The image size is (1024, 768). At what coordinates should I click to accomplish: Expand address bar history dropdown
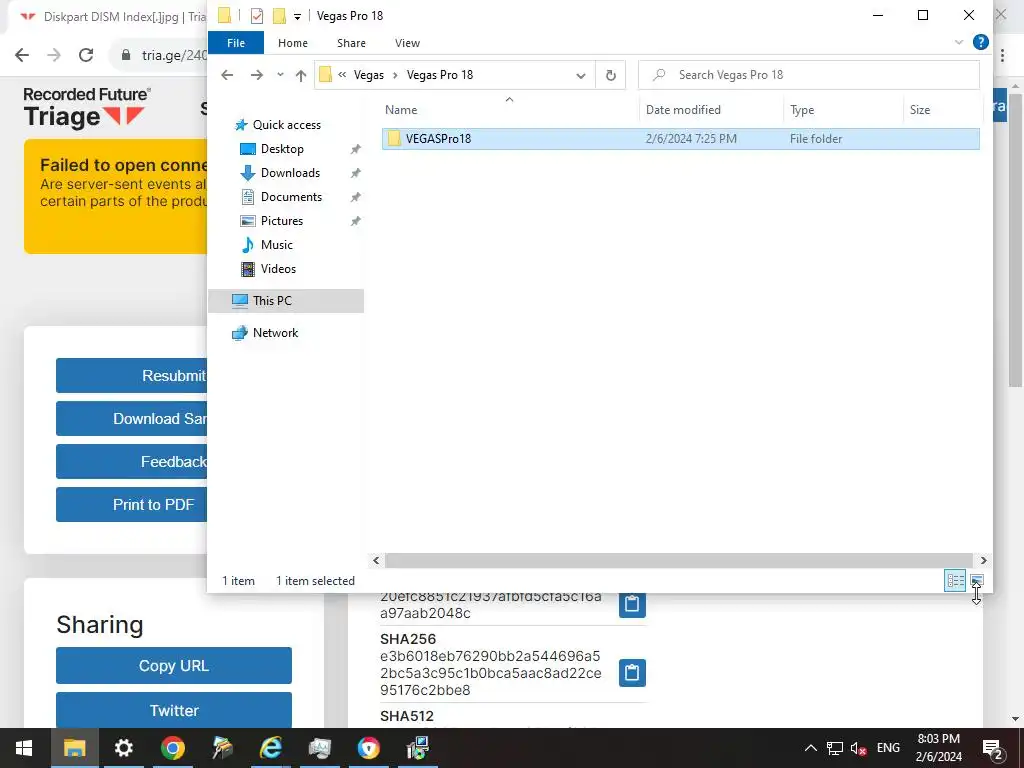(581, 75)
